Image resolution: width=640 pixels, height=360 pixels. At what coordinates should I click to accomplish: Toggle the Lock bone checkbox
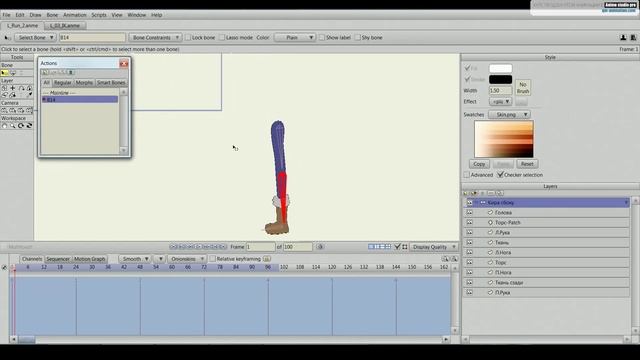188,38
